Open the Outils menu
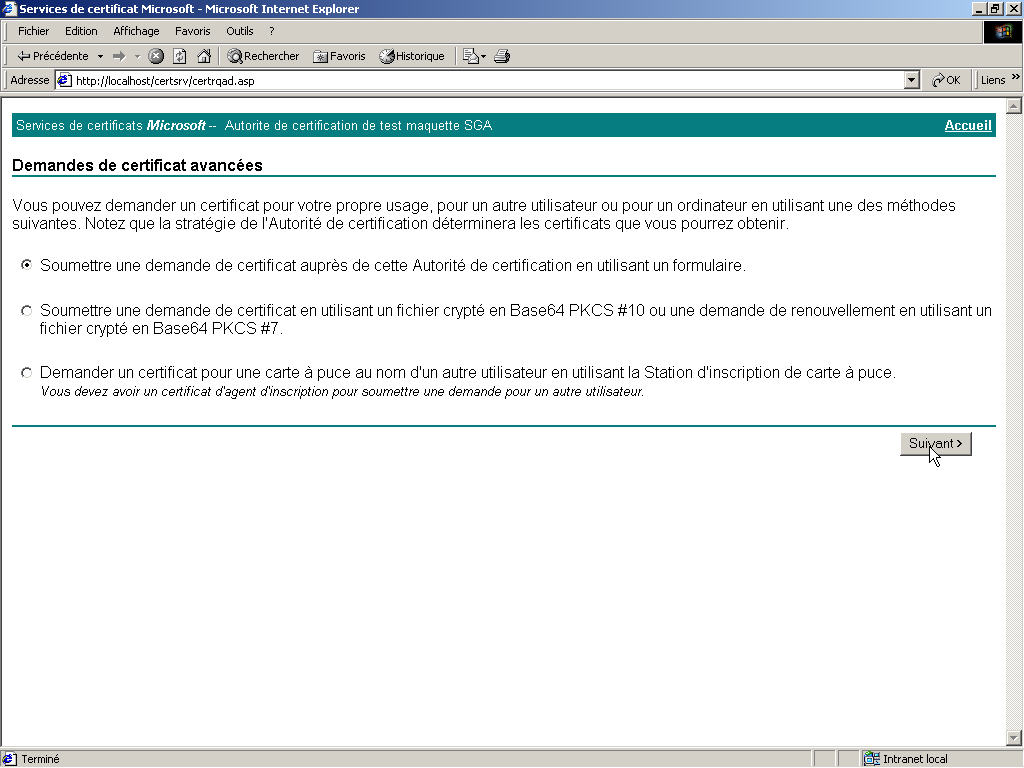 point(240,31)
